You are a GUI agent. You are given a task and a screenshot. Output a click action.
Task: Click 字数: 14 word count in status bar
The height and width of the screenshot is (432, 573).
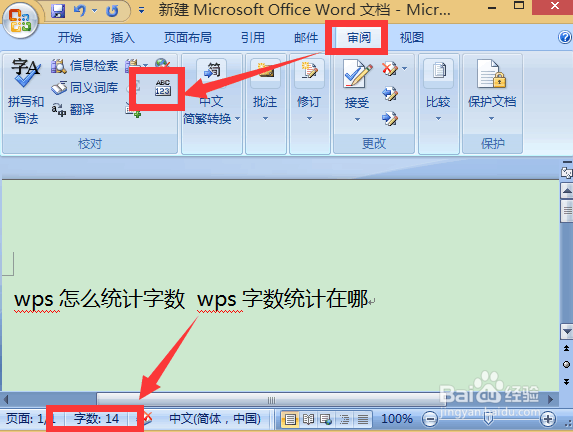coord(96,419)
